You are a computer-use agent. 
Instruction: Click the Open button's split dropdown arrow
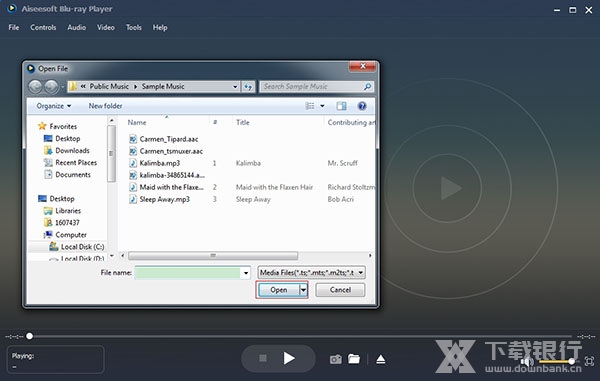coord(303,290)
